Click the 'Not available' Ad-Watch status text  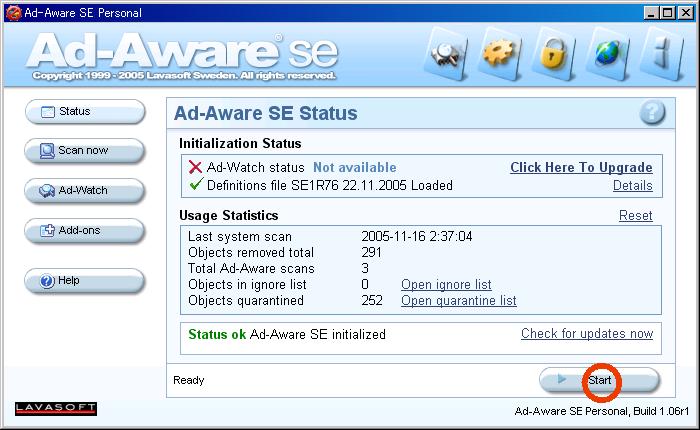coord(354,167)
